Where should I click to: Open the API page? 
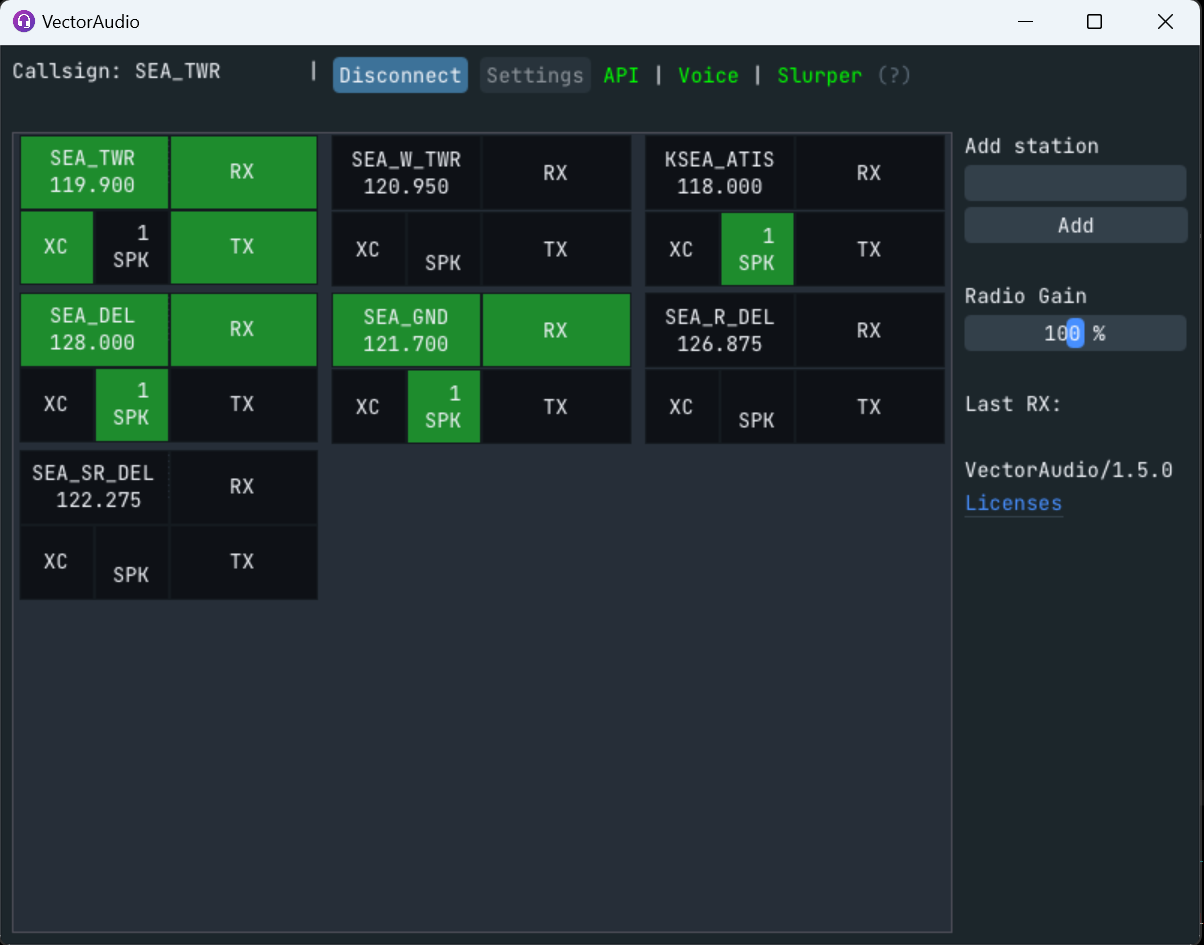[x=621, y=75]
